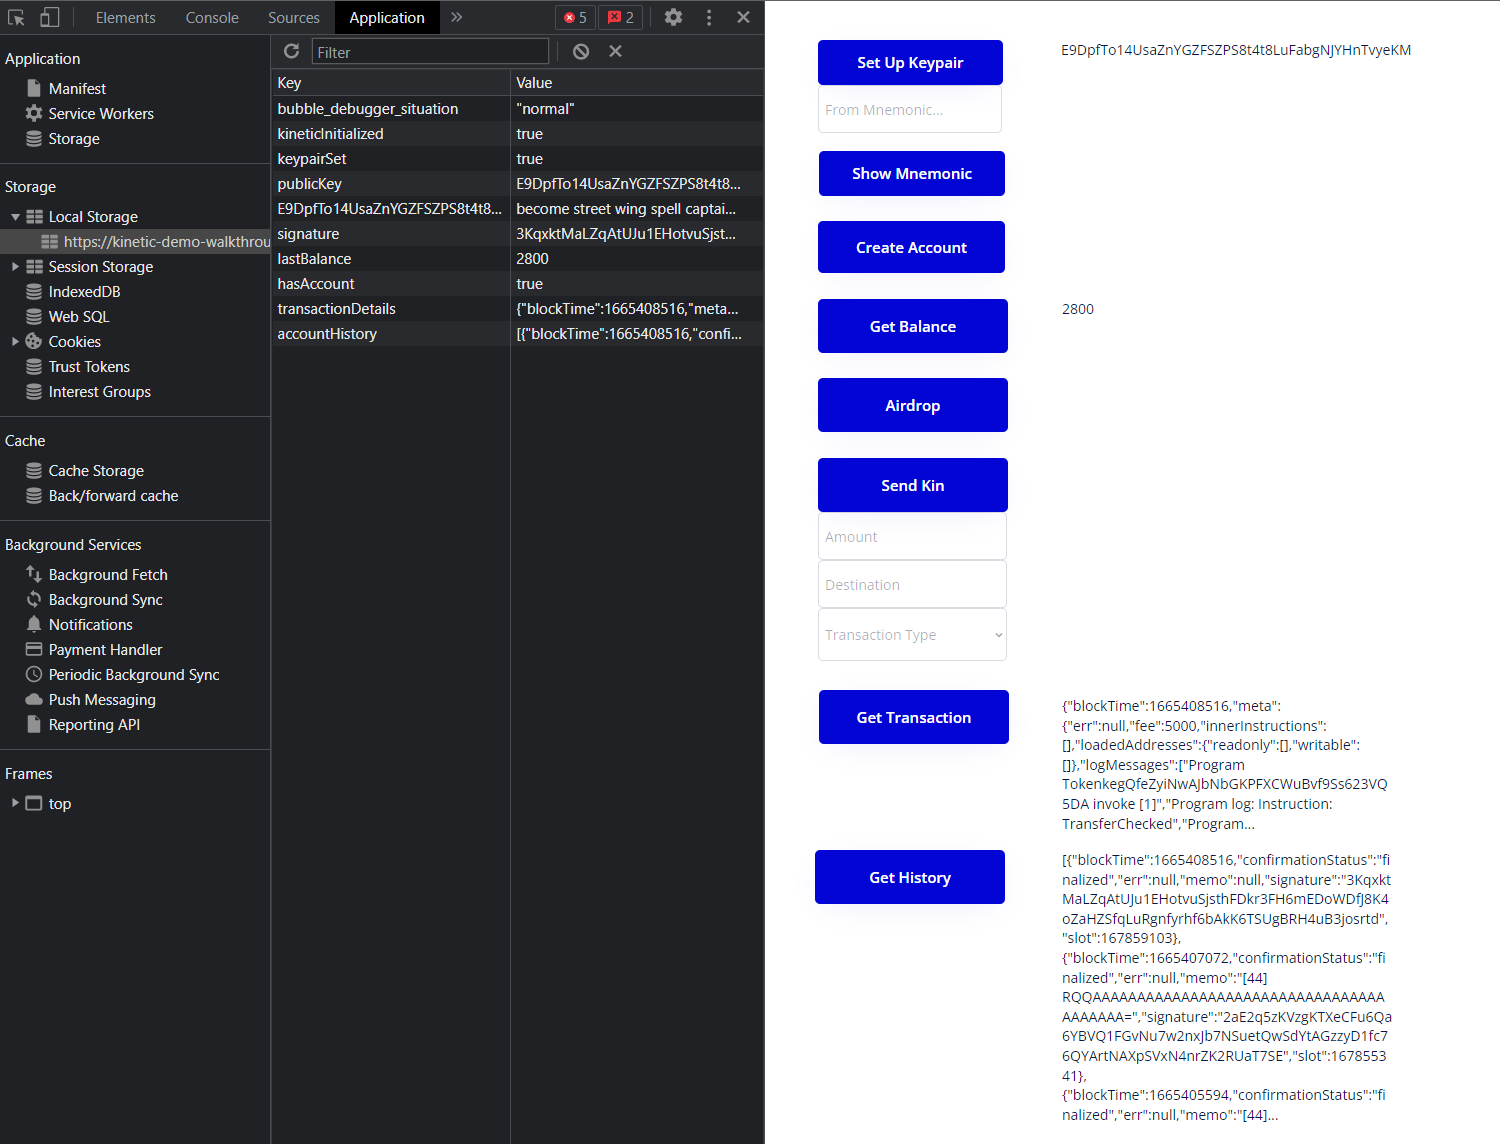Click the red error count badge
The height and width of the screenshot is (1144, 1500).
575,17
